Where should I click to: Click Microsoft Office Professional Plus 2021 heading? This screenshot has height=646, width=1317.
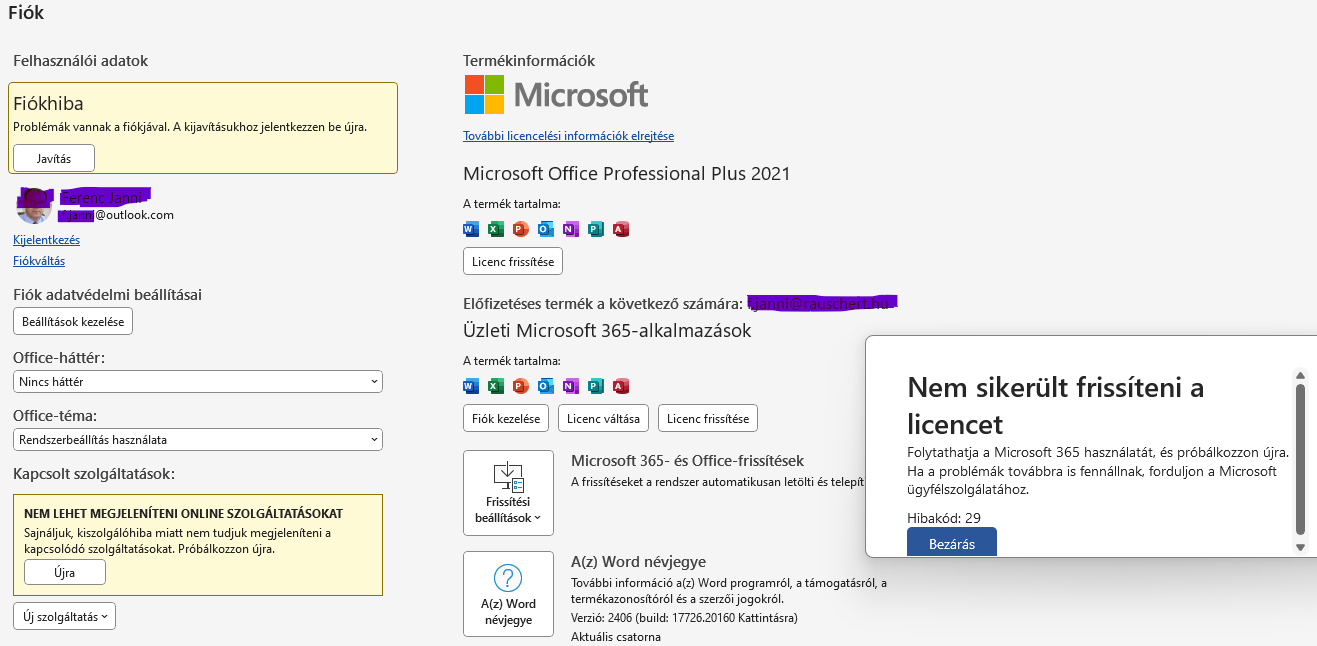click(627, 174)
